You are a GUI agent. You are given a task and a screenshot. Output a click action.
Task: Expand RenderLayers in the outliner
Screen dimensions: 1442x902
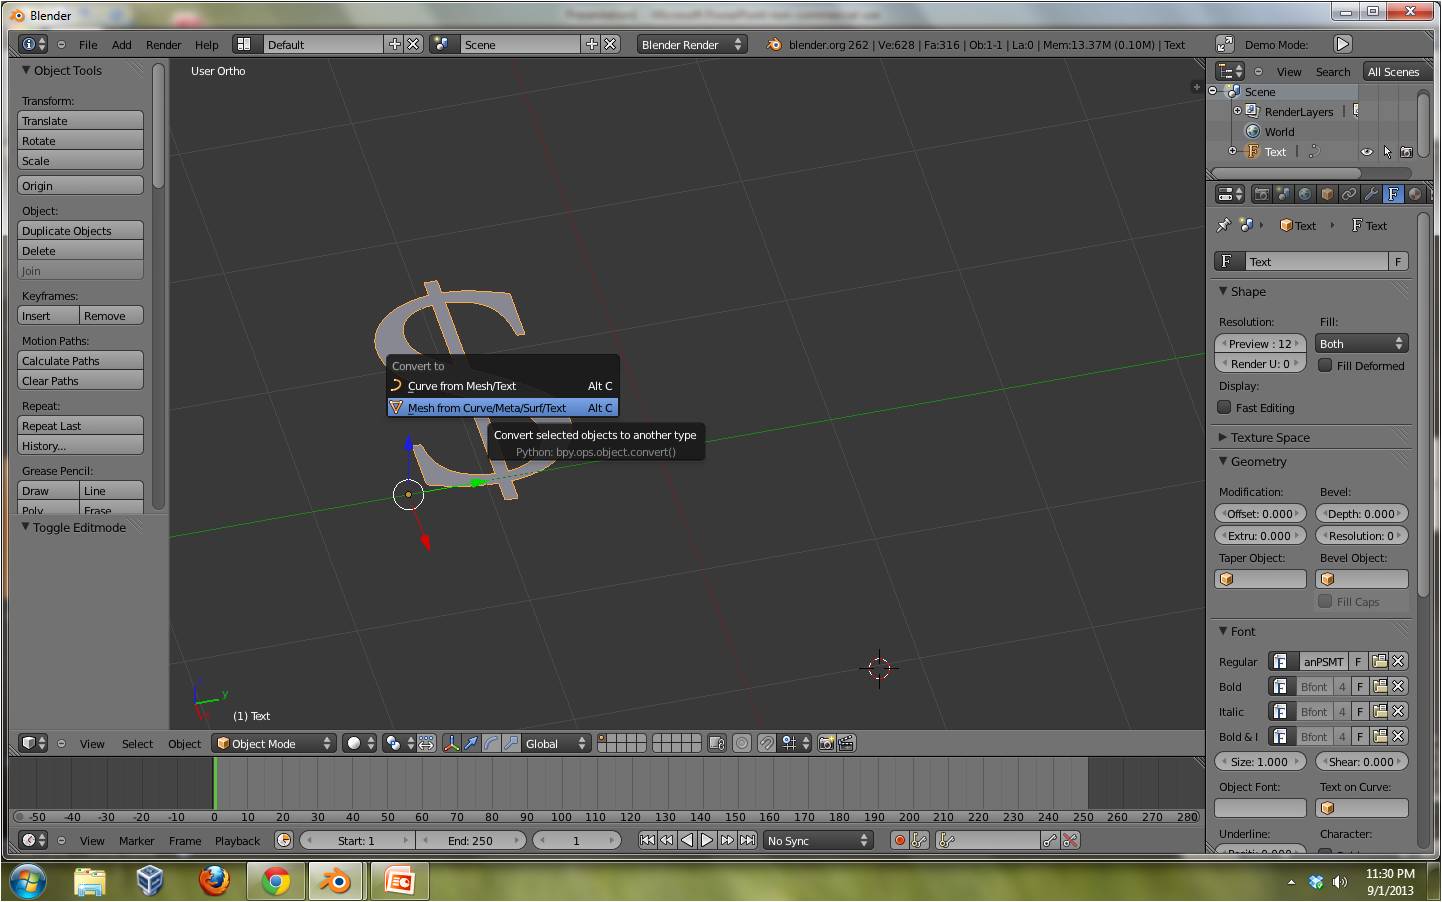click(1237, 111)
